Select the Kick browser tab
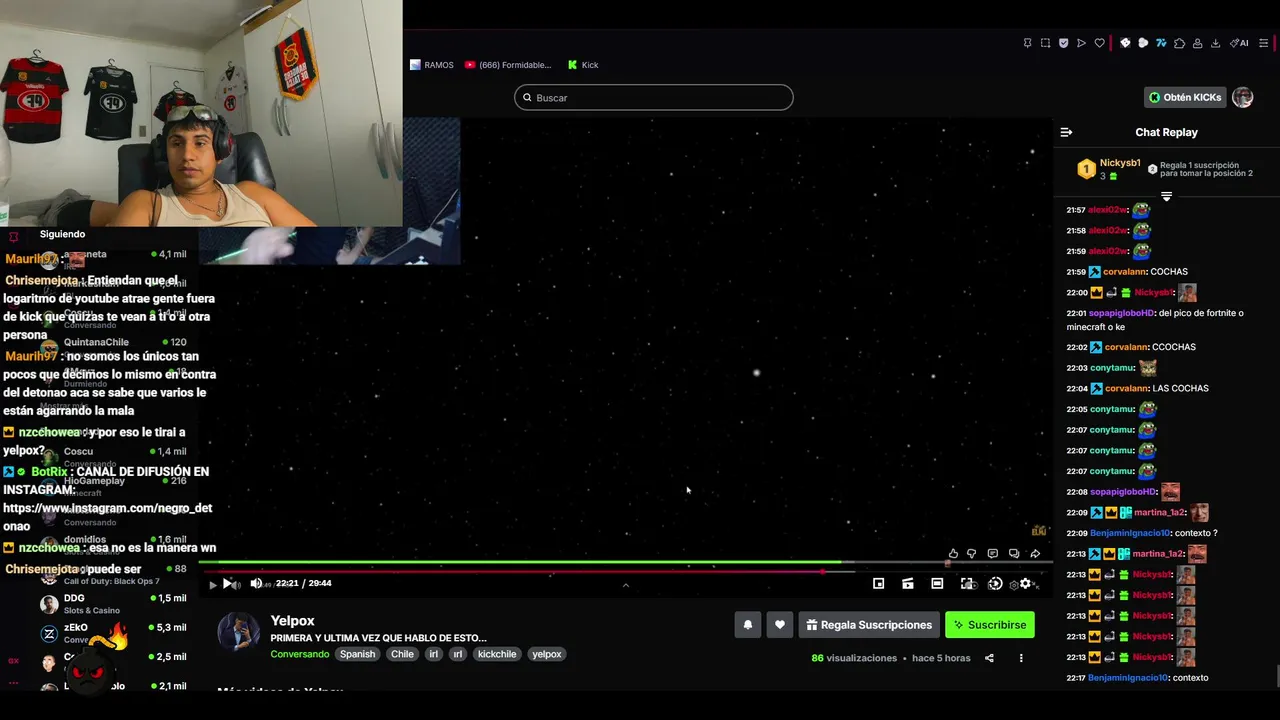 click(x=583, y=65)
